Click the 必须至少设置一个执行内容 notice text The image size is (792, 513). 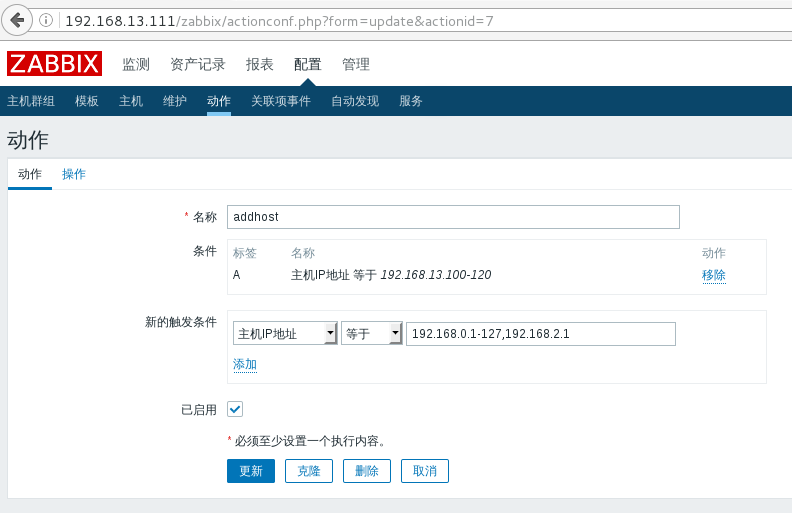pos(310,441)
